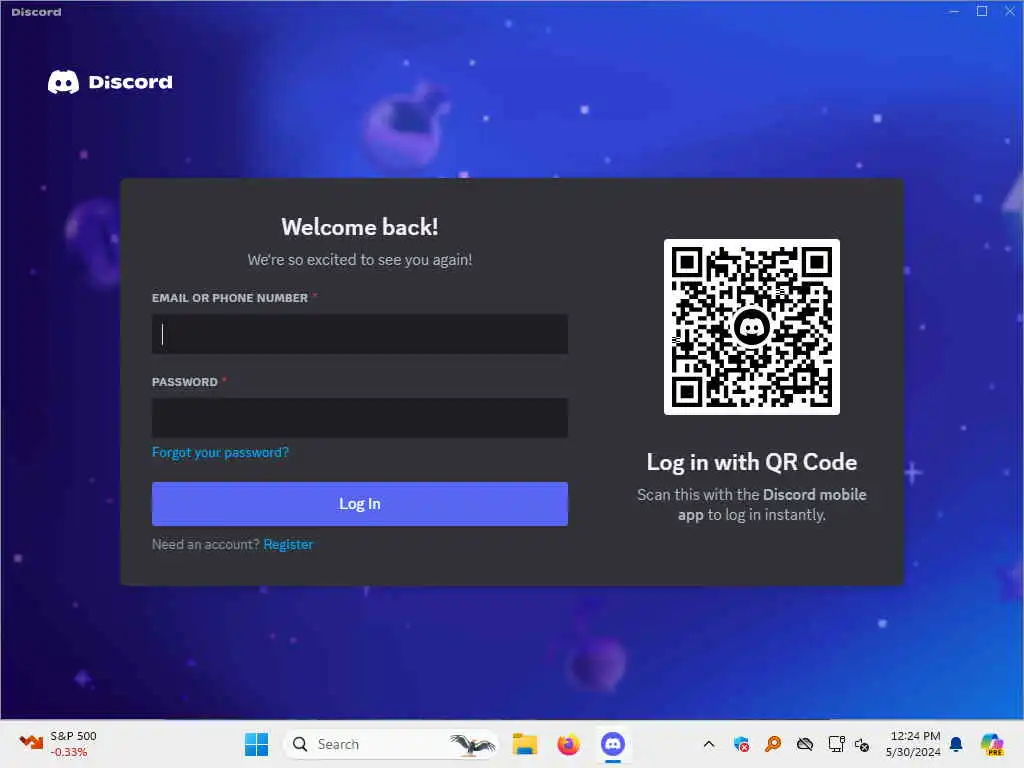This screenshot has width=1024, height=768.
Task: Click the Log in with QR Code heading
Action: (752, 462)
